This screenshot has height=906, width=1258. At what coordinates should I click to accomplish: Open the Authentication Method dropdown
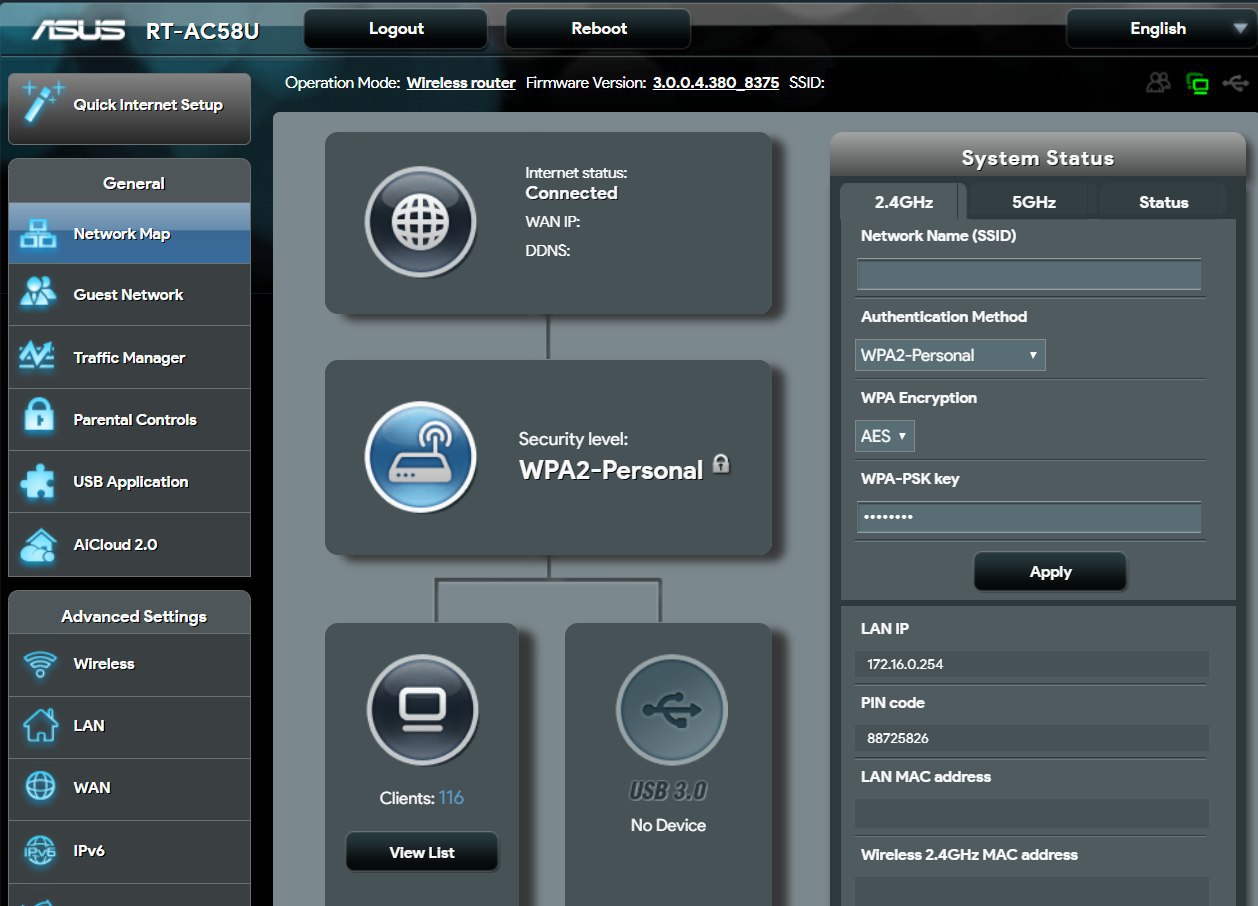tap(950, 355)
